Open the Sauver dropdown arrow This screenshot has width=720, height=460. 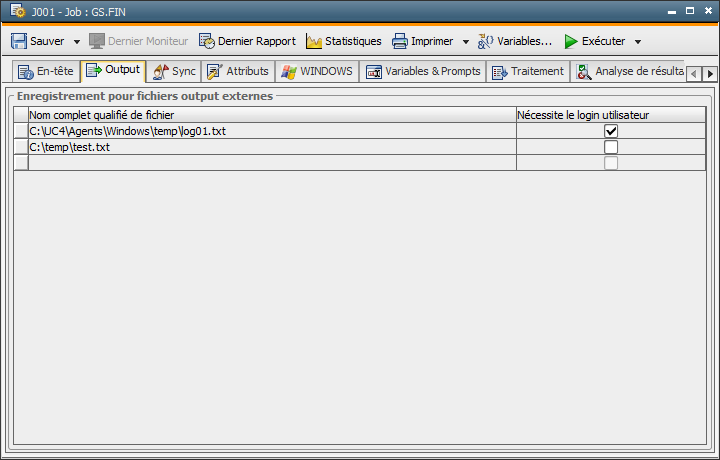tap(77, 42)
